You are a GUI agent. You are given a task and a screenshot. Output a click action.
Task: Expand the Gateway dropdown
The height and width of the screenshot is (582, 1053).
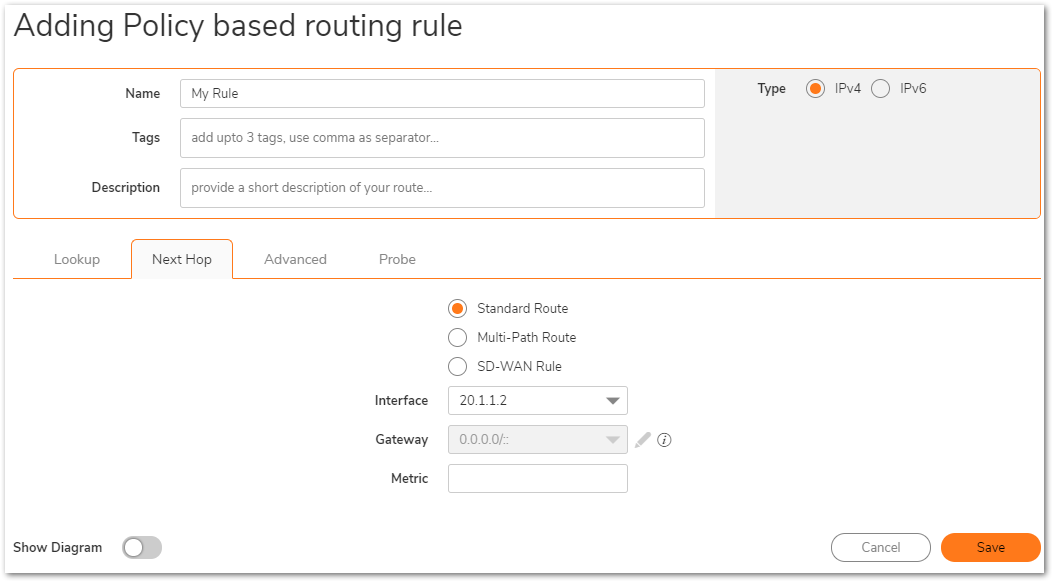[538, 440]
